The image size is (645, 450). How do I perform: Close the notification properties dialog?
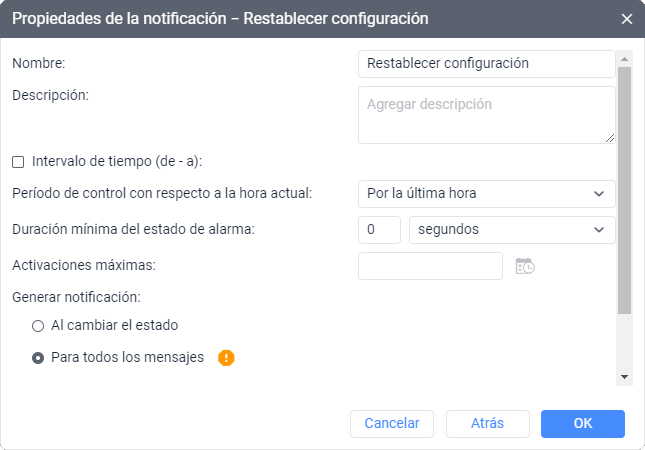point(626,19)
